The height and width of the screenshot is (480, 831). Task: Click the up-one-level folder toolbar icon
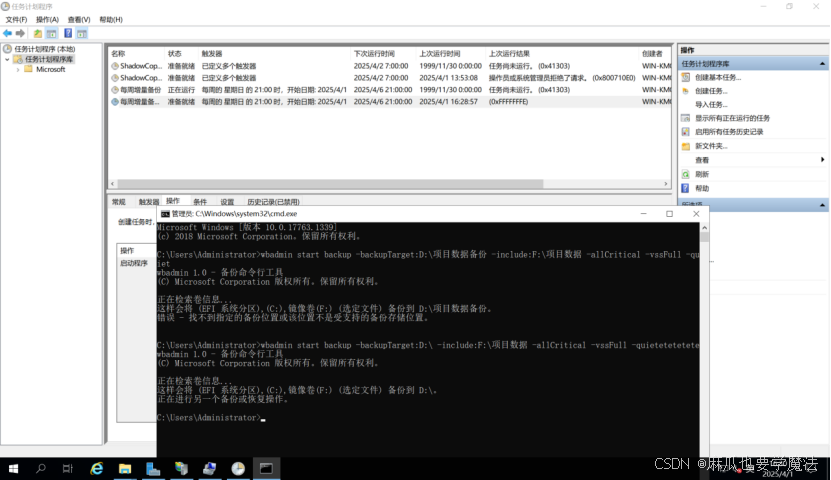coord(38,33)
